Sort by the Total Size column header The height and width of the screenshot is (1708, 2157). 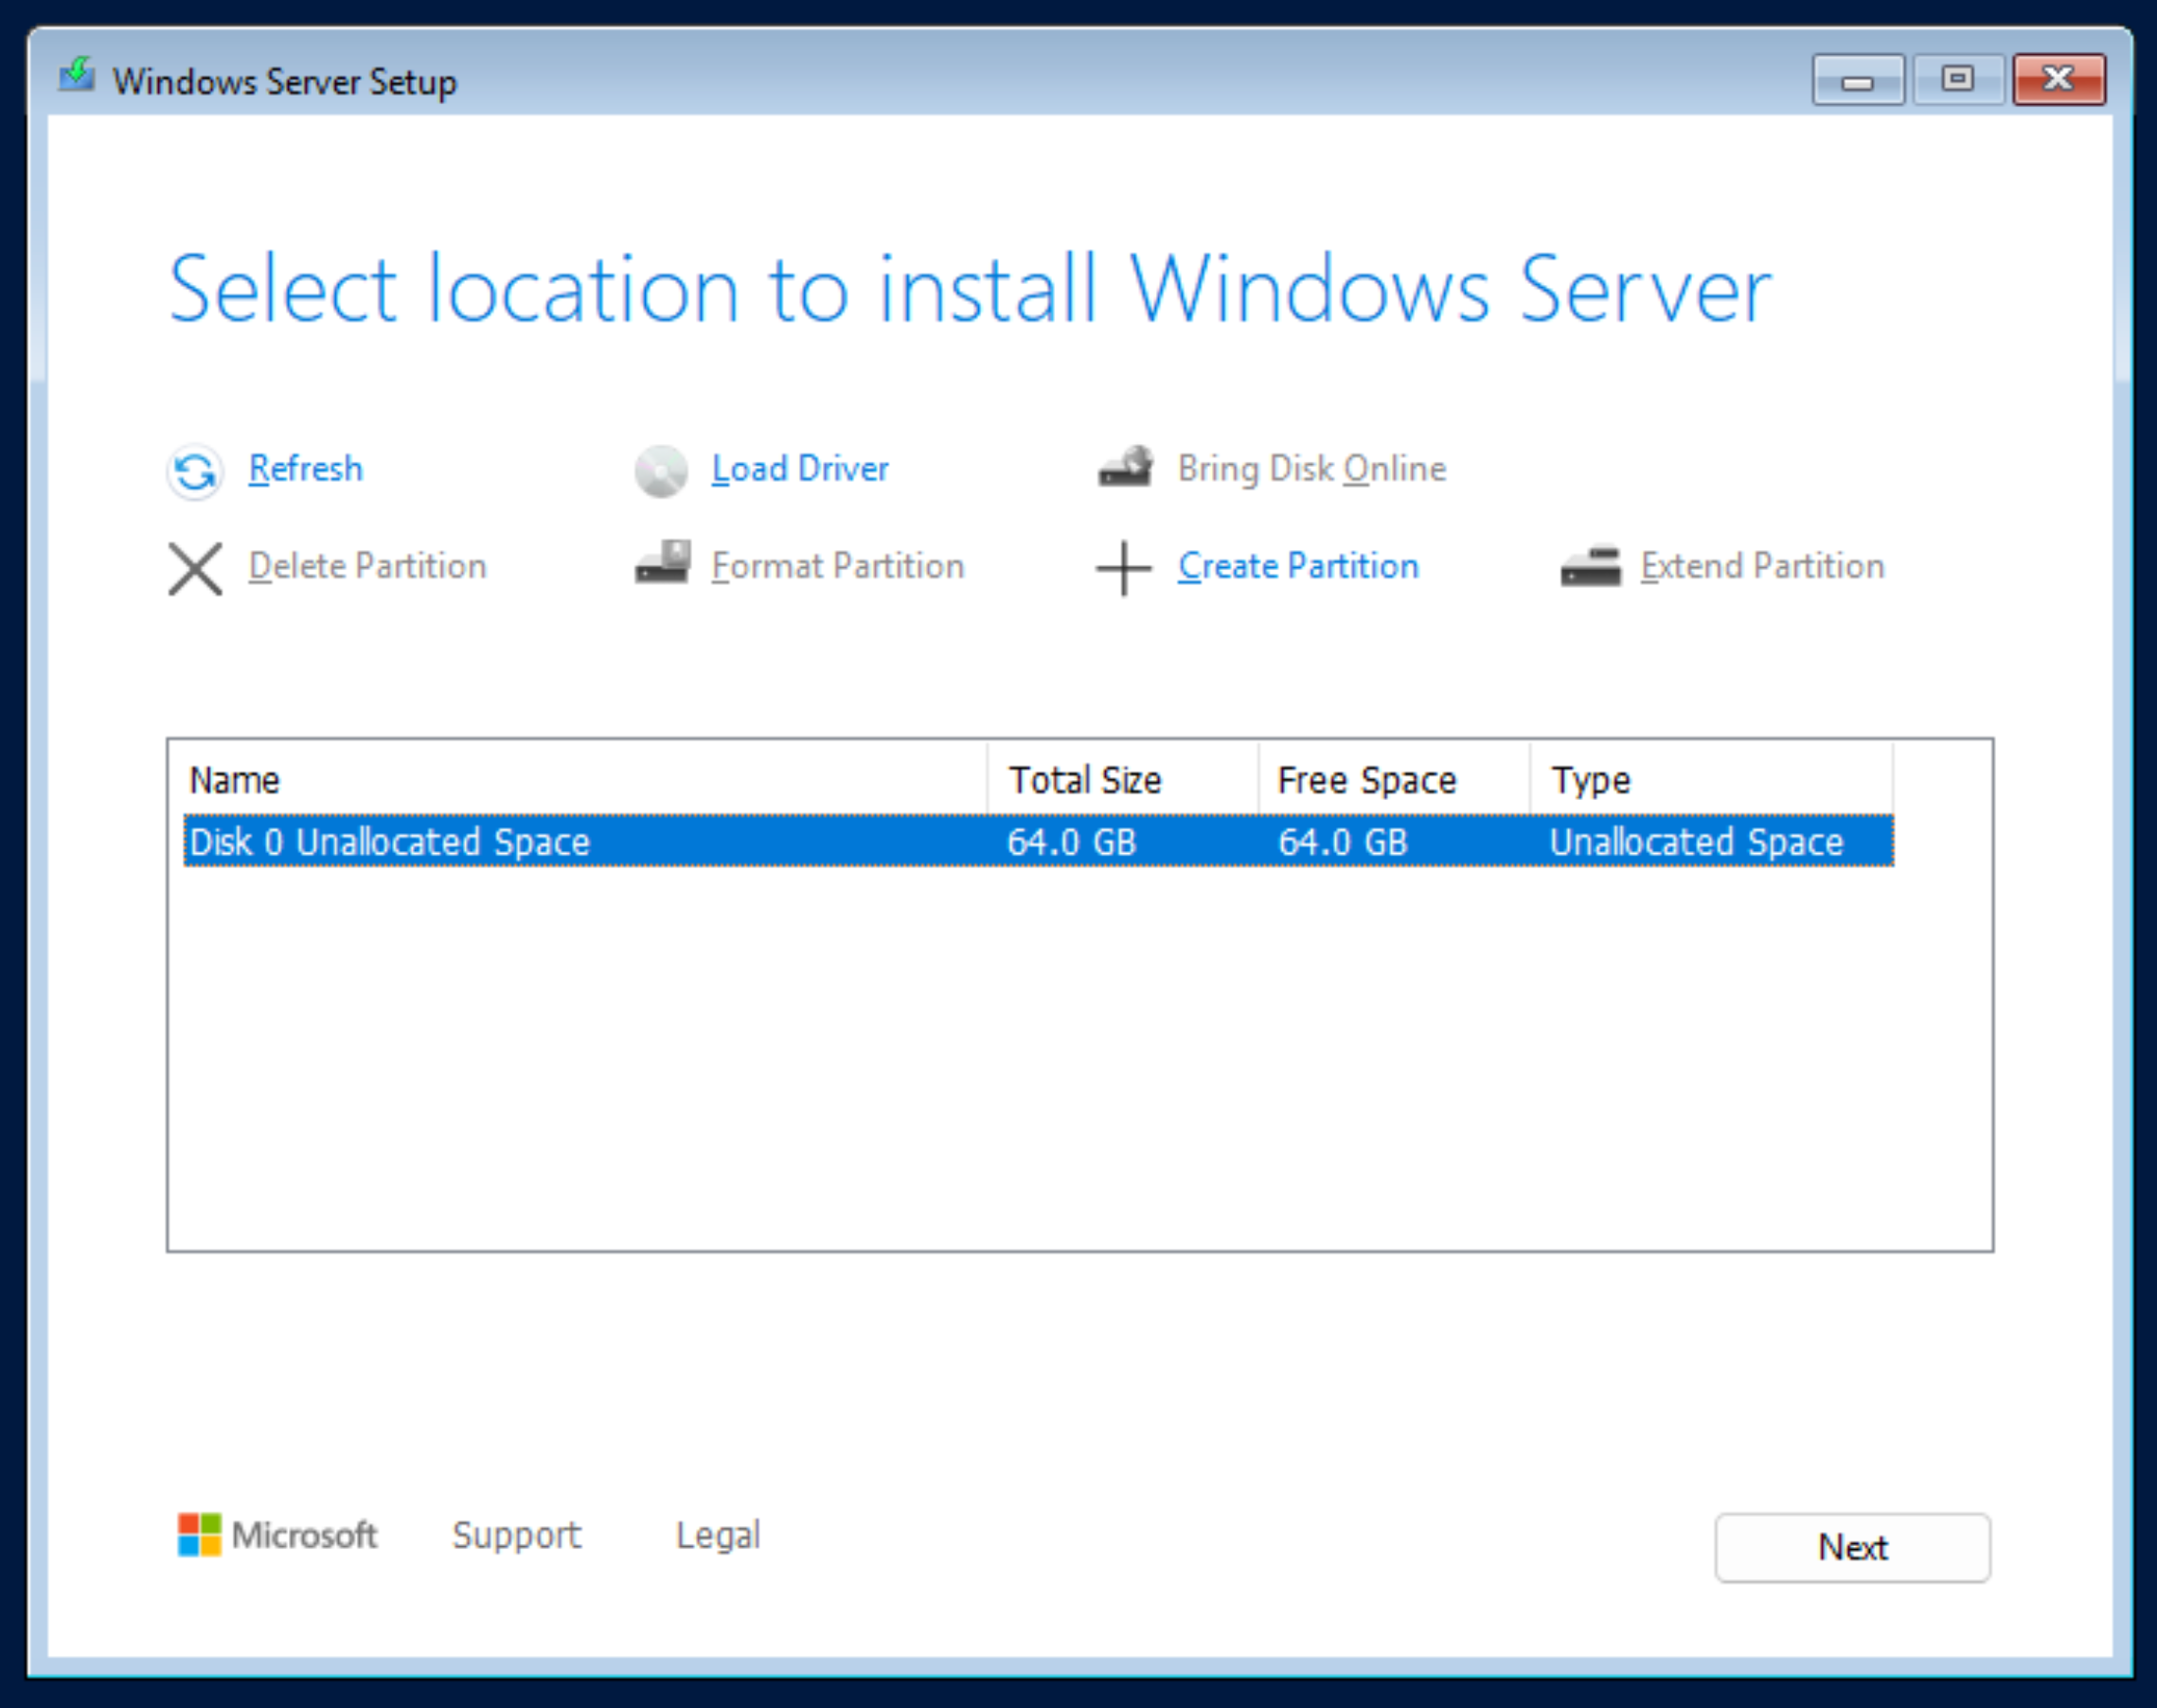(1123, 780)
